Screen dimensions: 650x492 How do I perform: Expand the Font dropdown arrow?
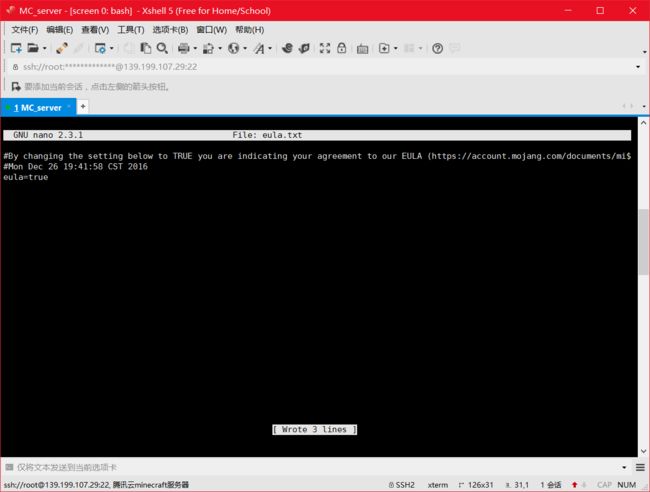[270, 48]
